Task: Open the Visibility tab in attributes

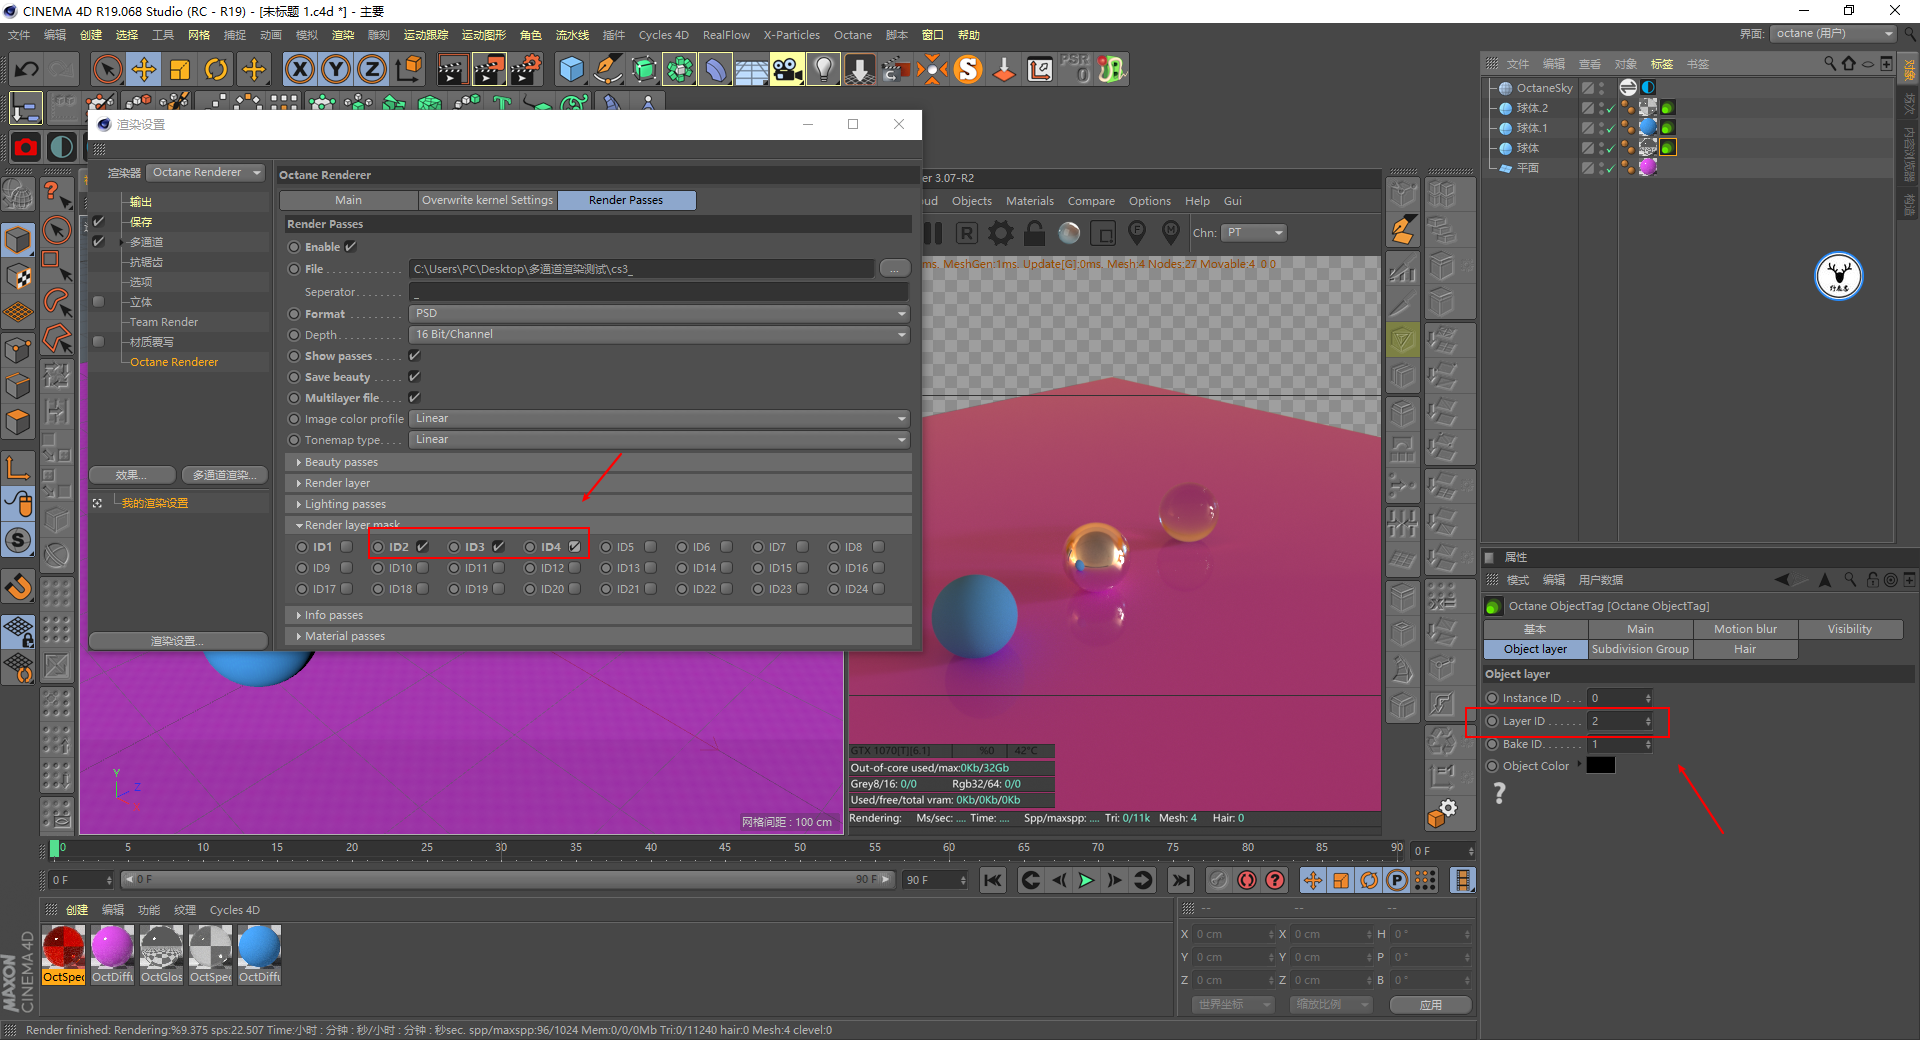Action: coord(1850,629)
